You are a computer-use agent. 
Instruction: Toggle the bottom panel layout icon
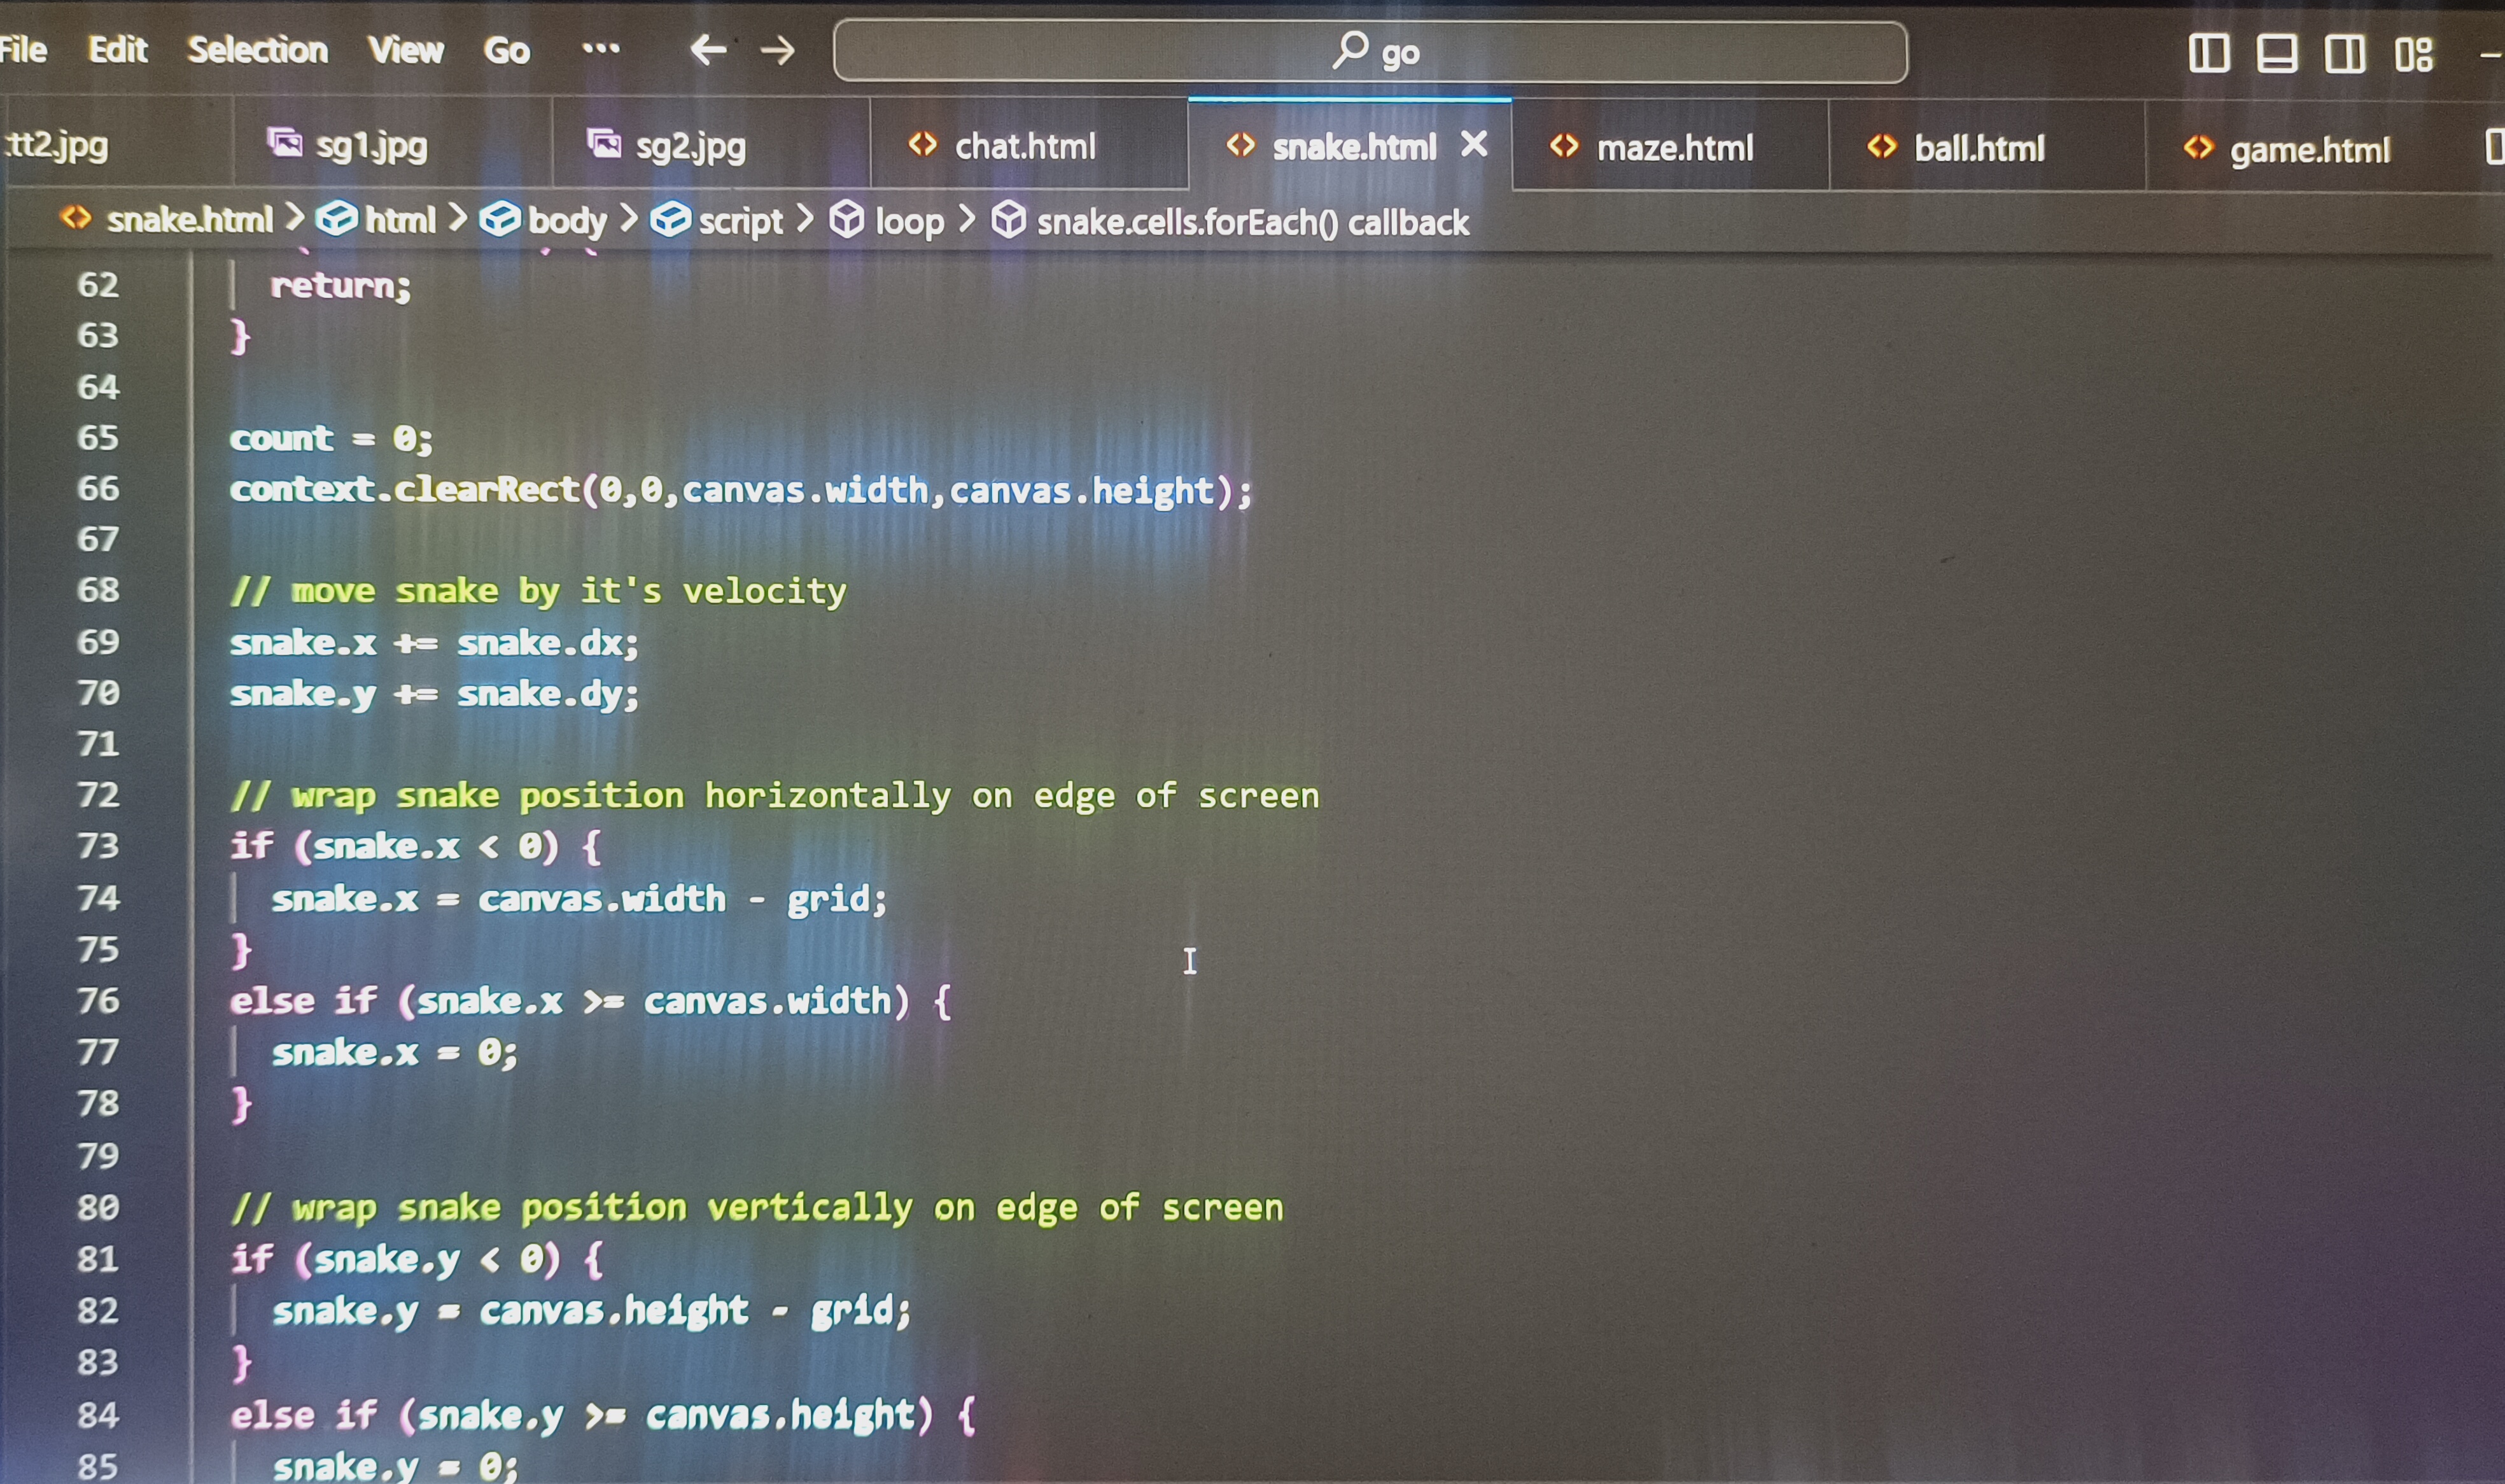point(2276,53)
